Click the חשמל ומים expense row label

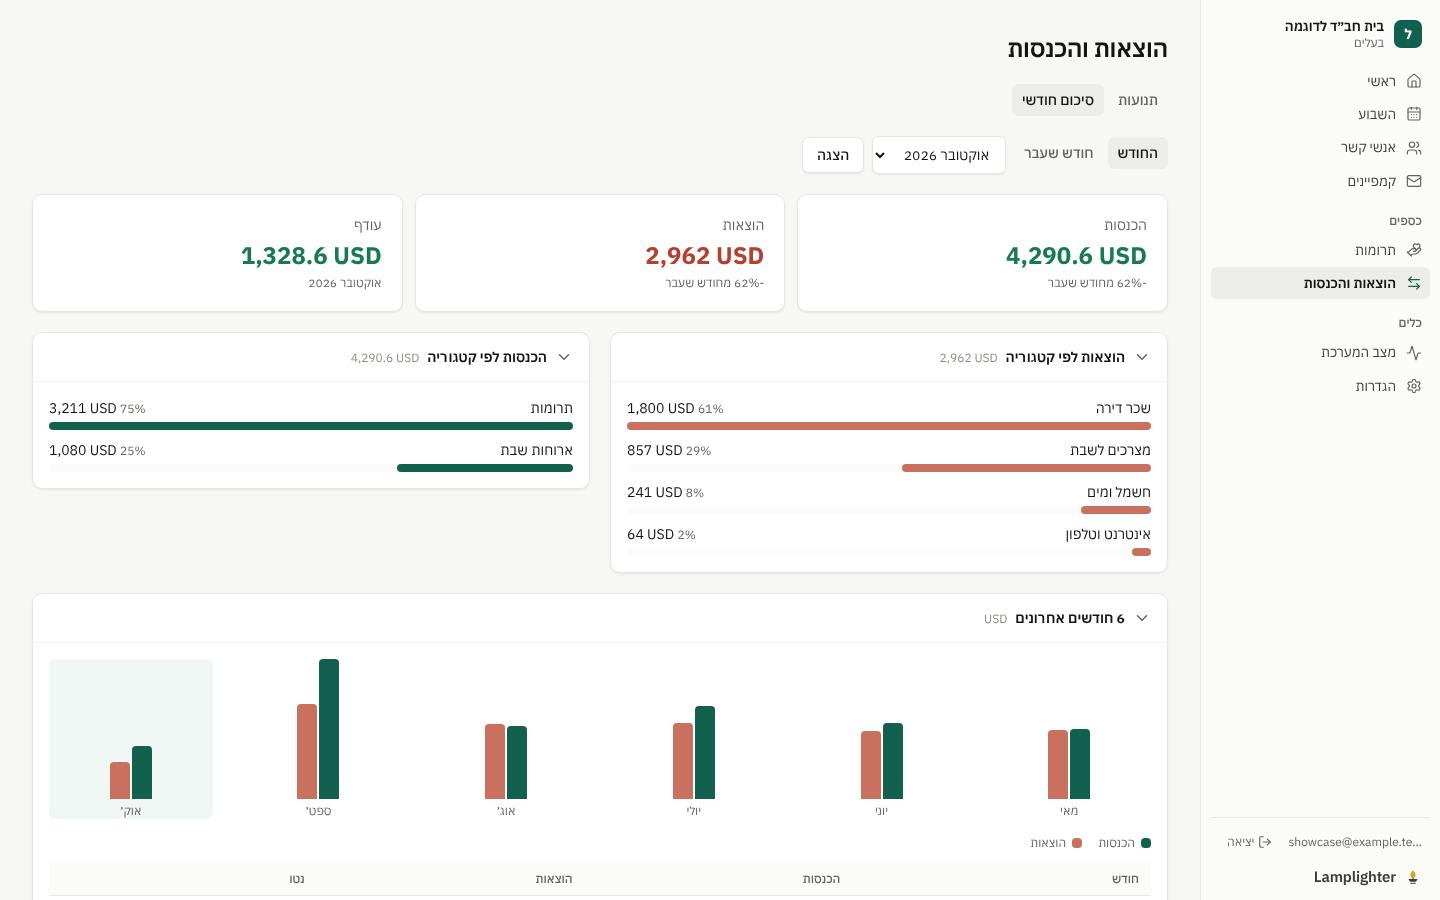point(1119,492)
